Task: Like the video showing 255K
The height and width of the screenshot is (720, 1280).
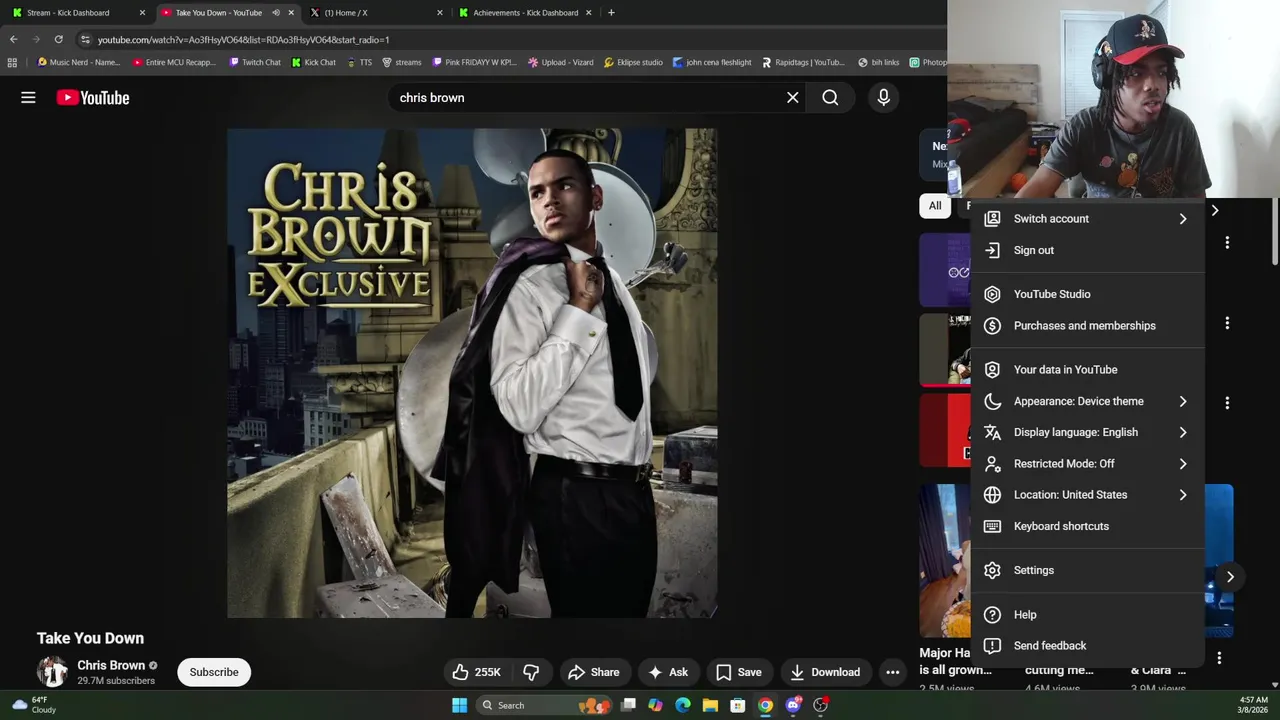Action: pyautogui.click(x=476, y=672)
